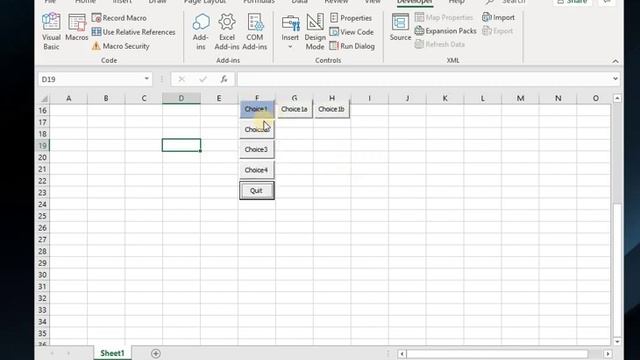640x360 pixels.
Task: Start Record Macro
Action: [119, 18]
